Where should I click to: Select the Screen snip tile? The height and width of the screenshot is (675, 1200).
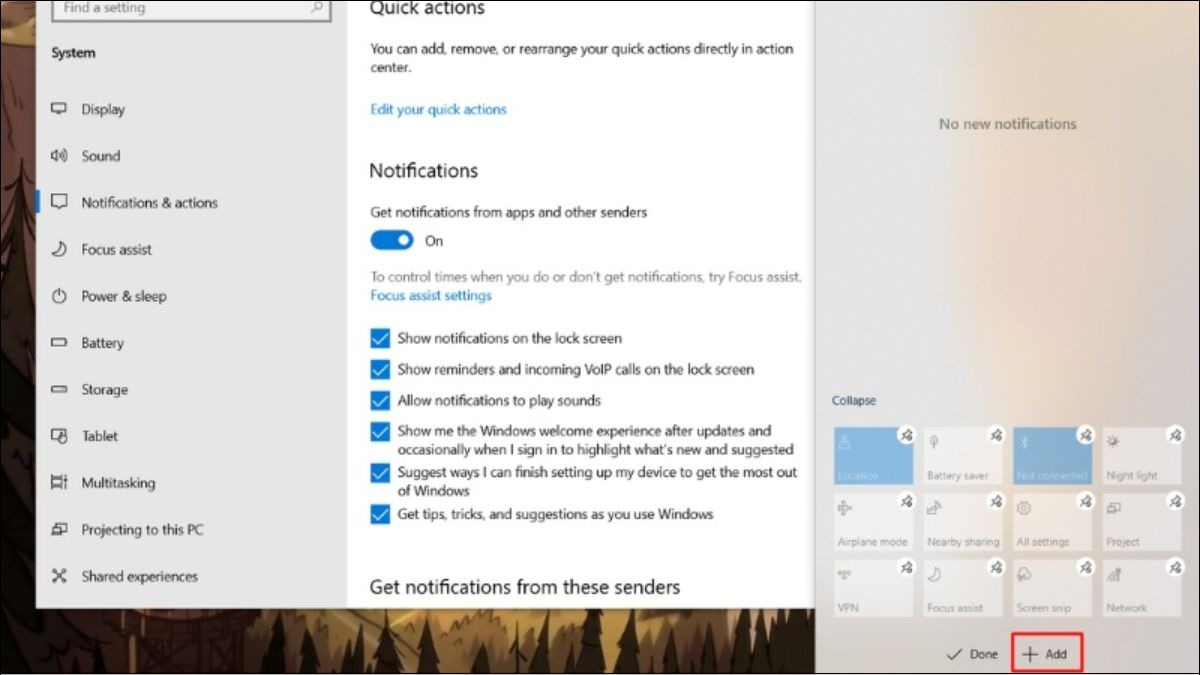click(x=1054, y=588)
